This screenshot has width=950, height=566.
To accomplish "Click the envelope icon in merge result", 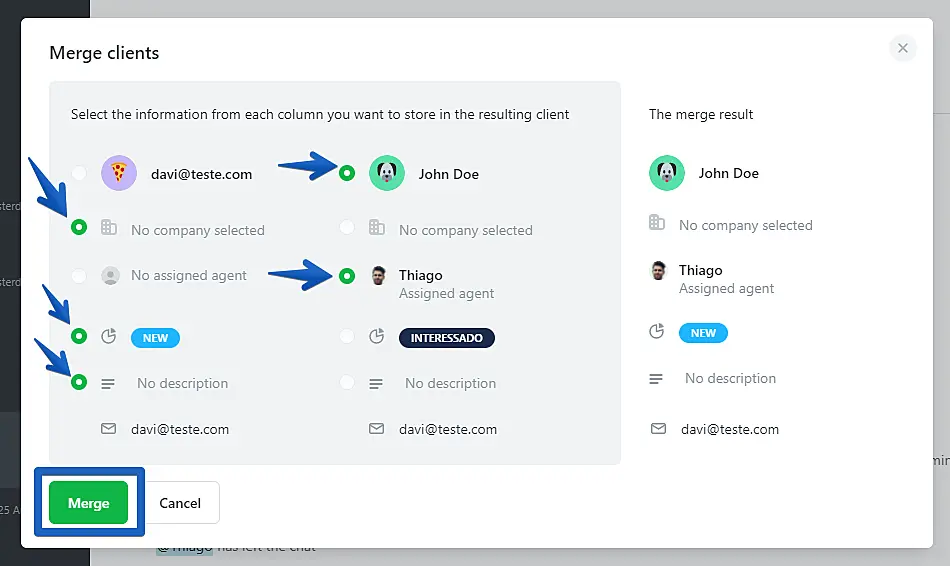I will tap(658, 429).
